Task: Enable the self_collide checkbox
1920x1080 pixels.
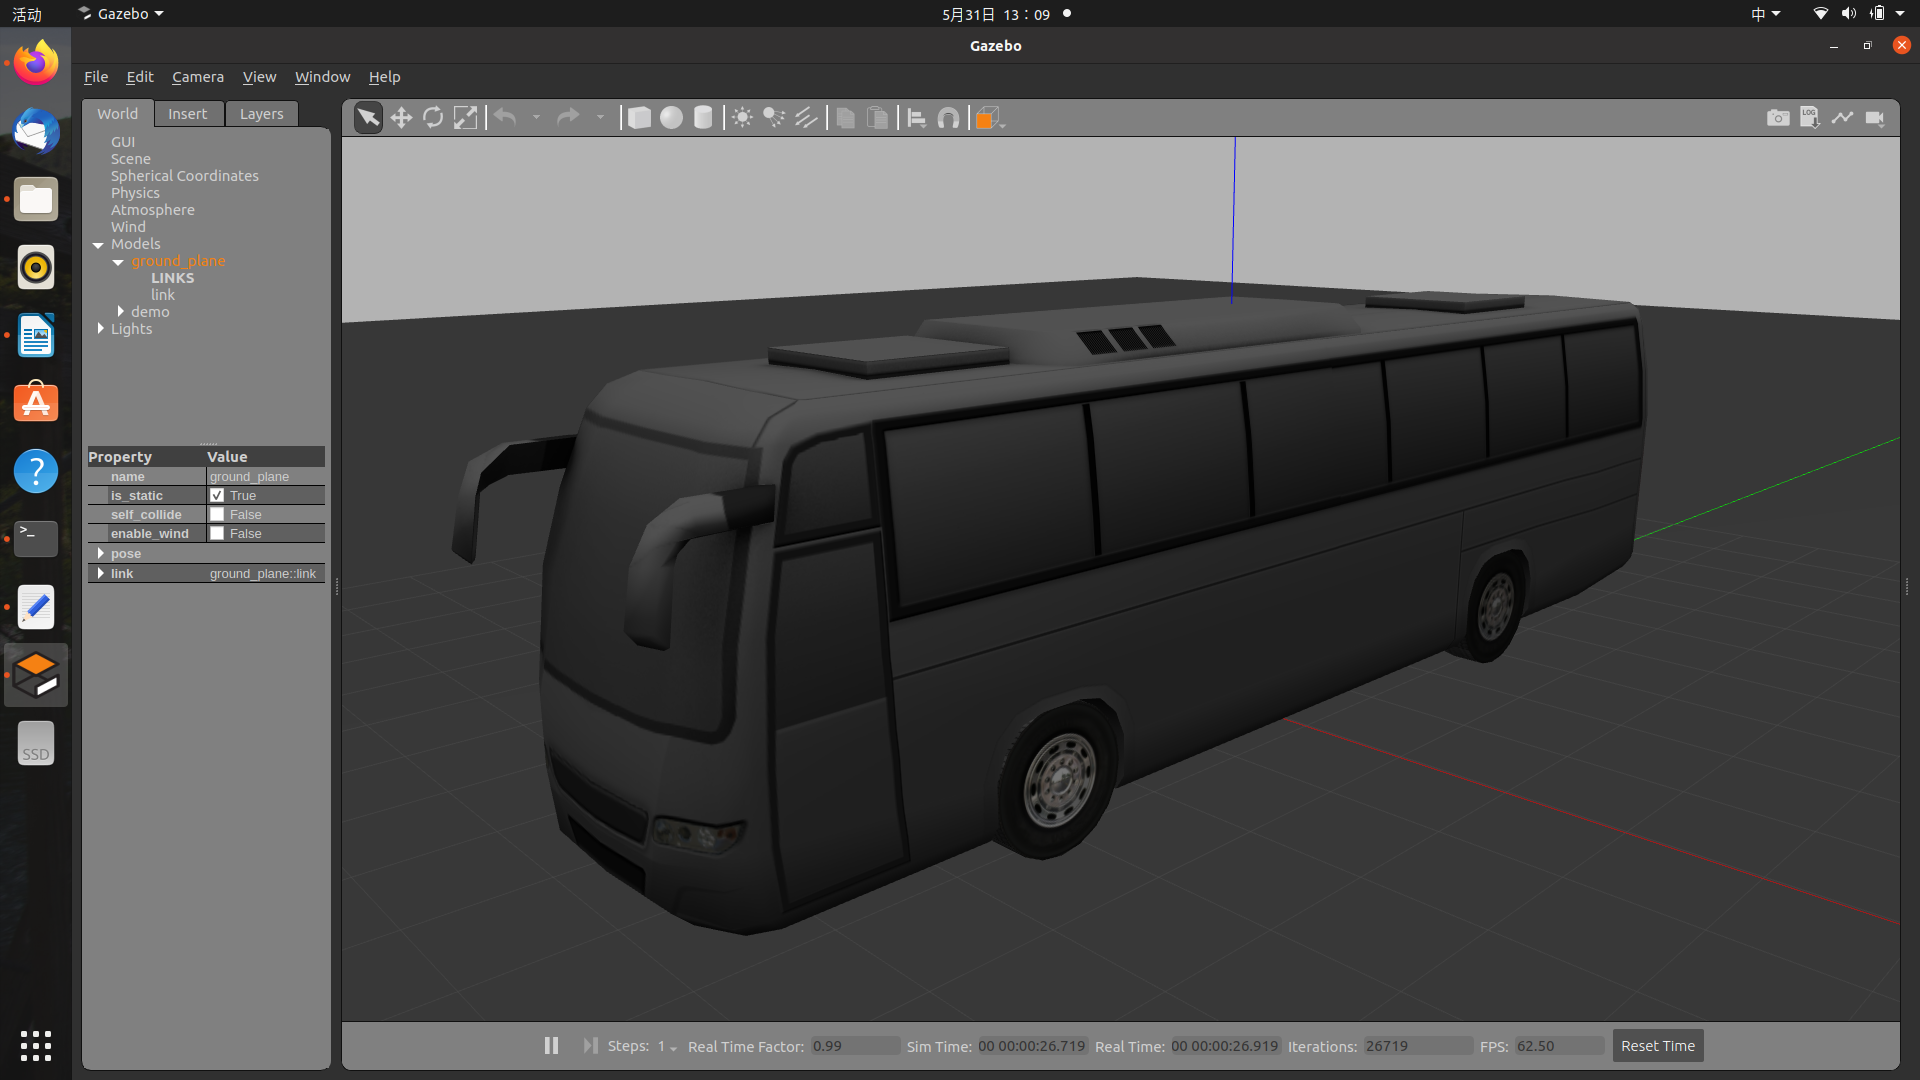Action: click(x=217, y=514)
